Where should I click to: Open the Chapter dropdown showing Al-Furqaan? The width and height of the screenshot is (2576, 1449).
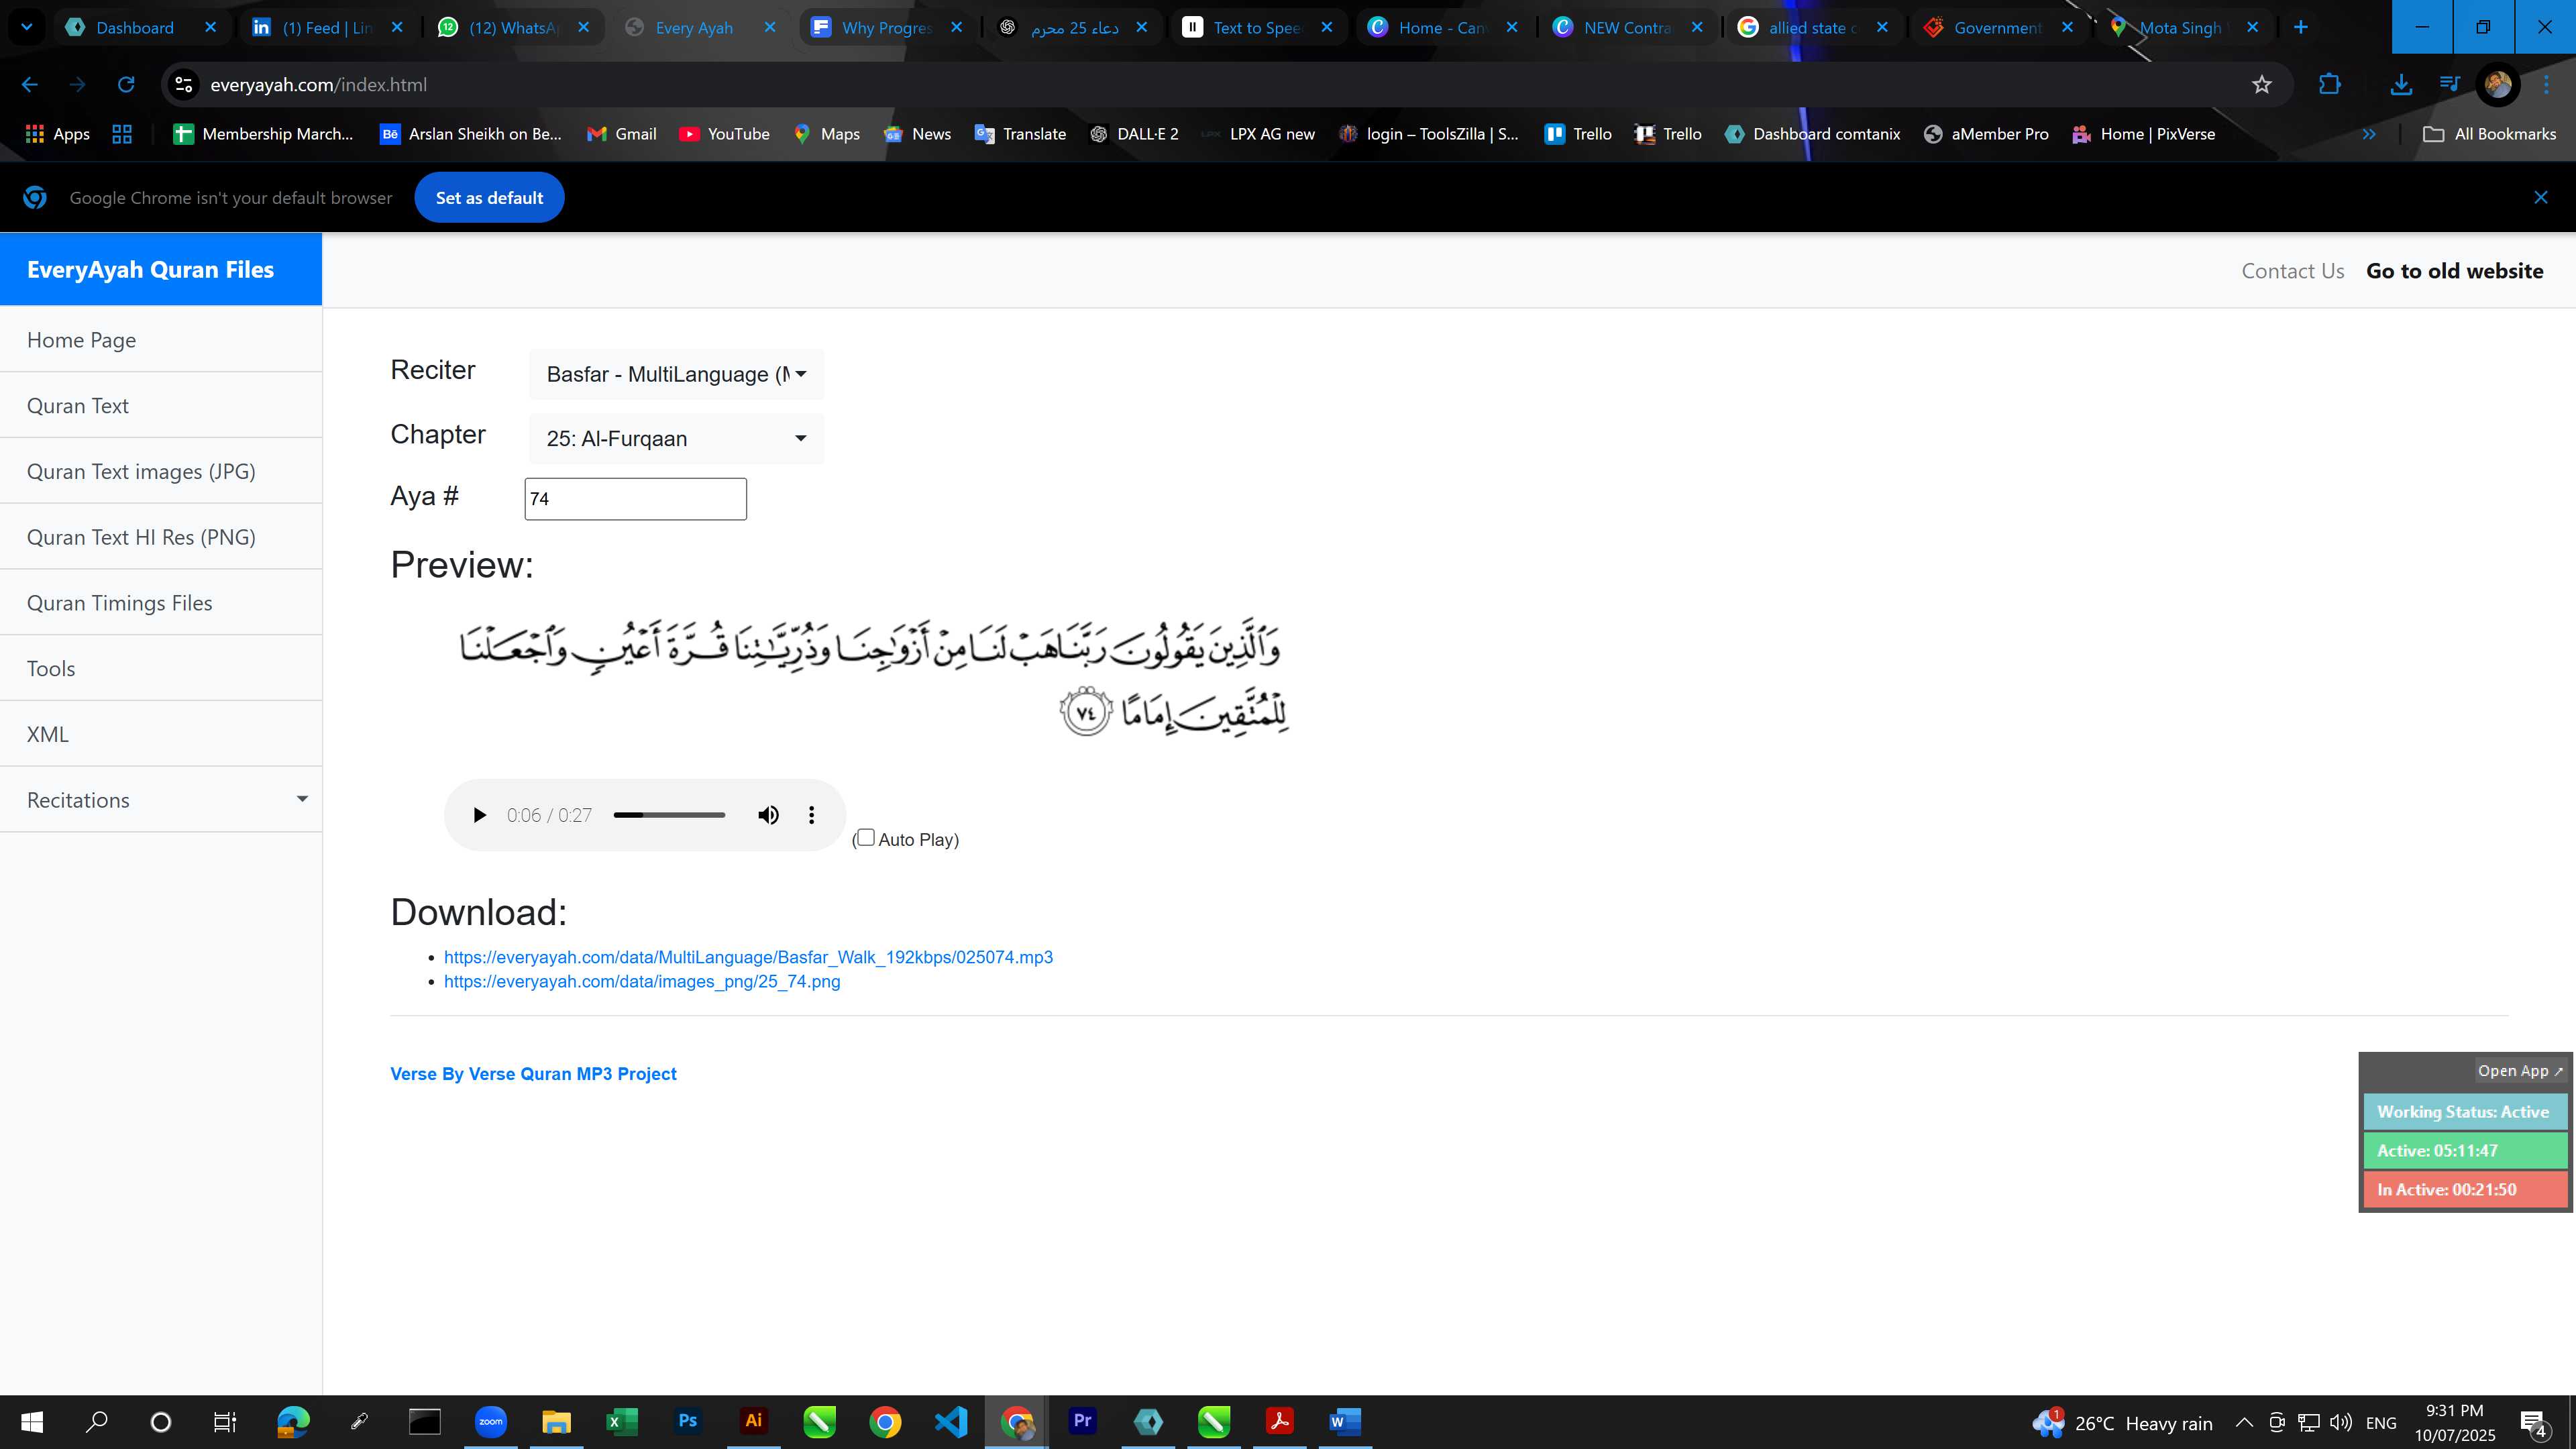[676, 438]
